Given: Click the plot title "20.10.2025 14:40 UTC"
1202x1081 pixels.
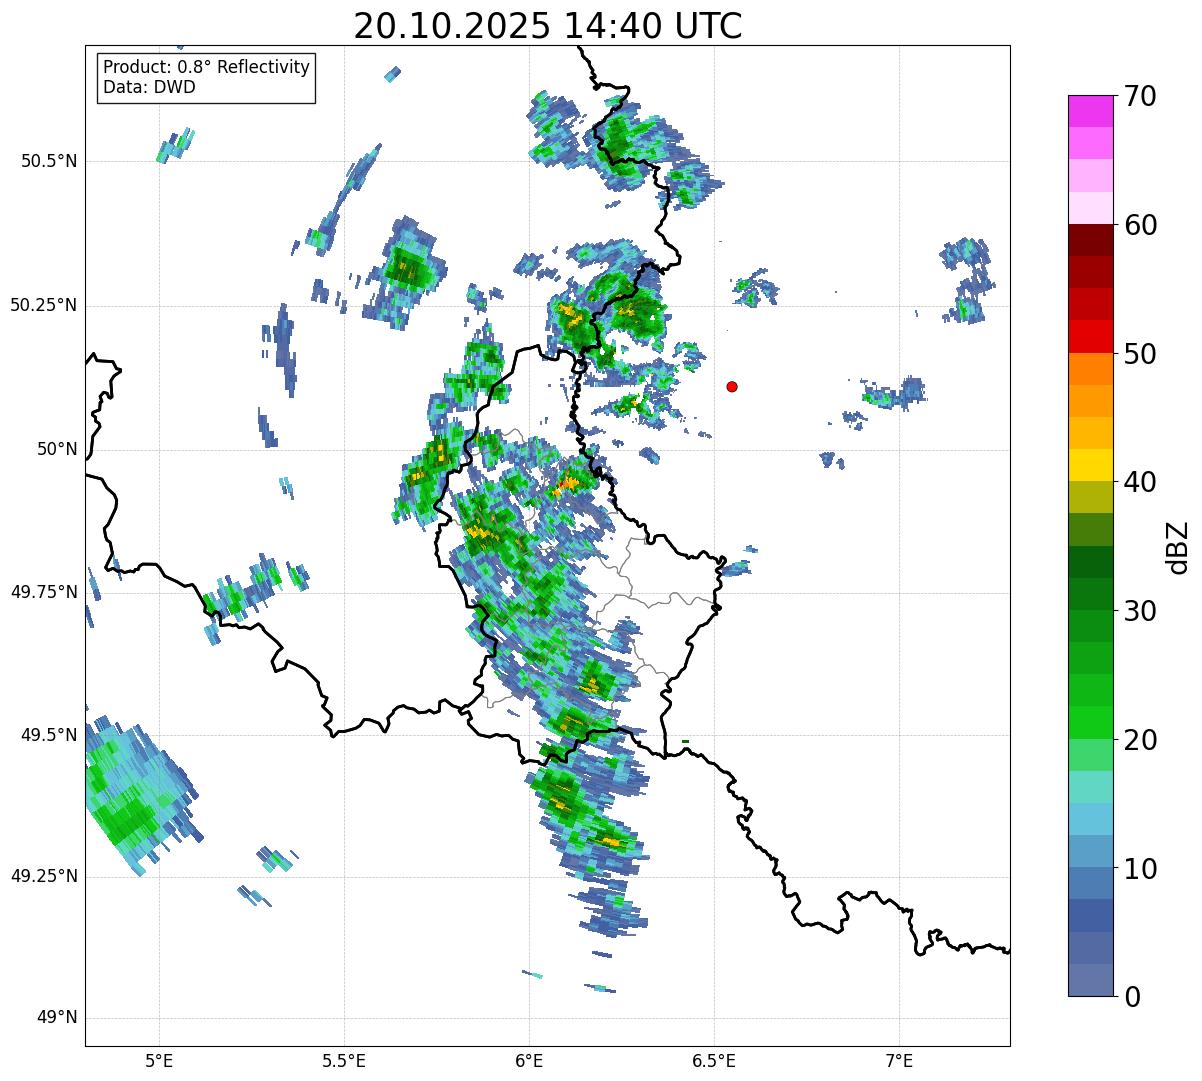Looking at the screenshot, I should [x=548, y=25].
